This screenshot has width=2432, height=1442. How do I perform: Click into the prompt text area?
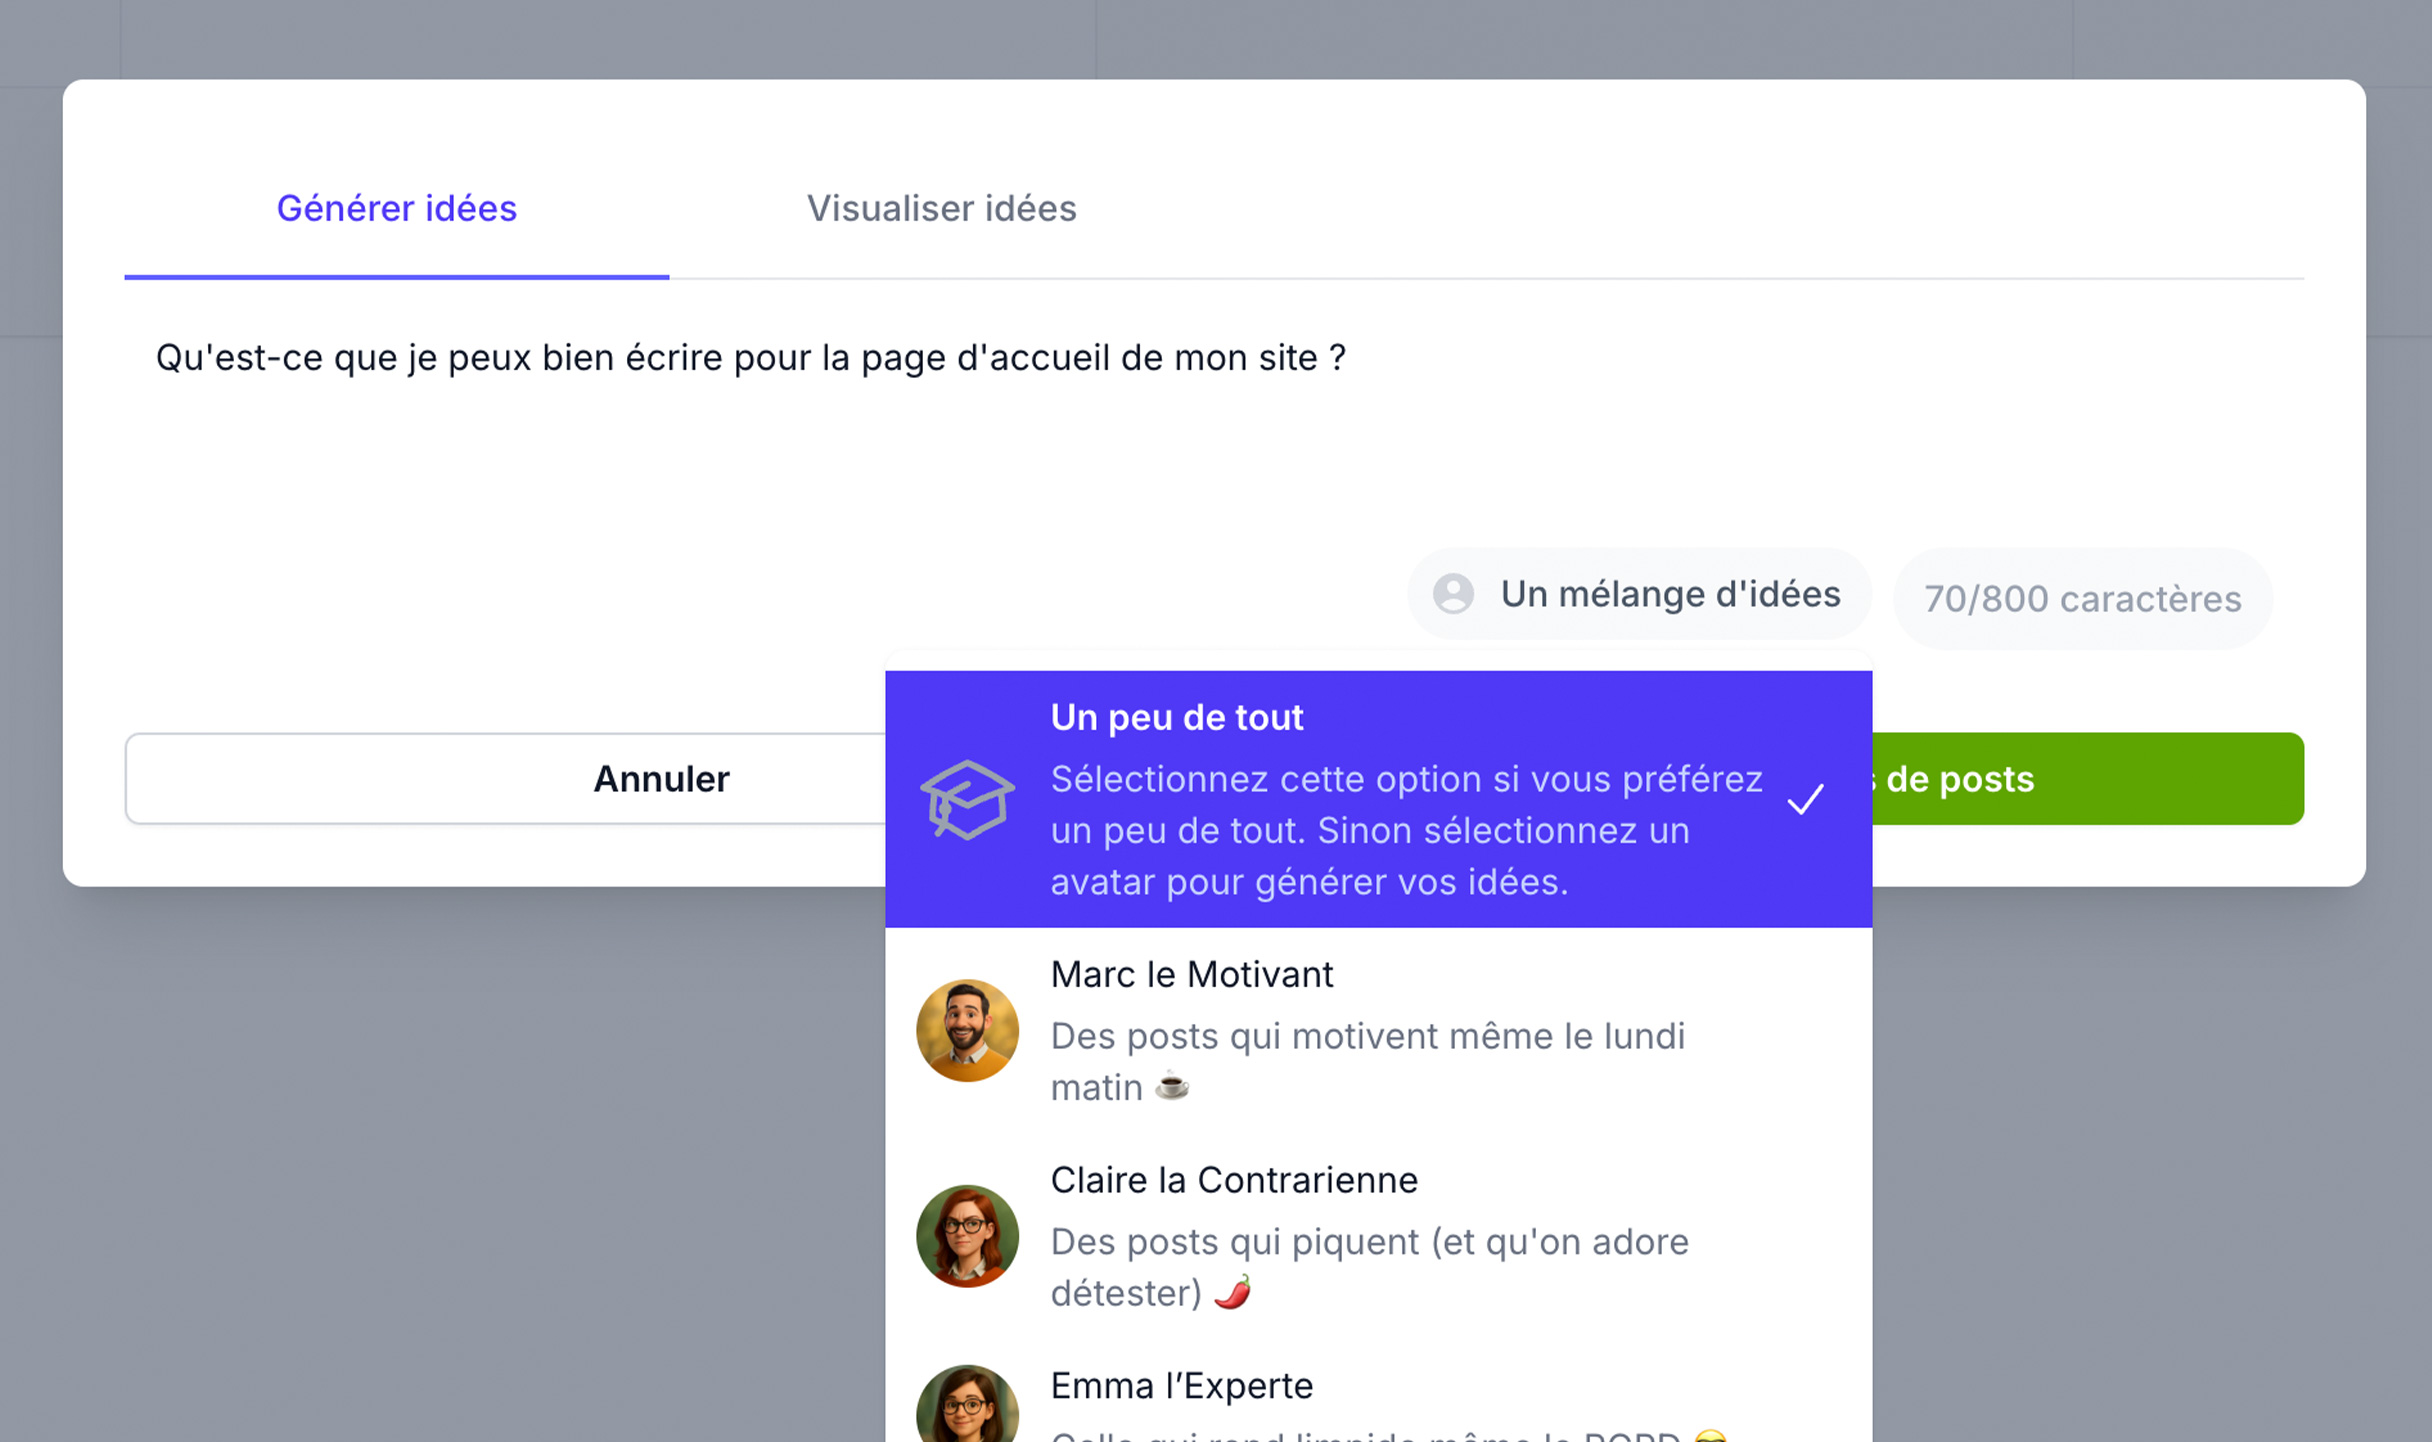(x=1214, y=430)
